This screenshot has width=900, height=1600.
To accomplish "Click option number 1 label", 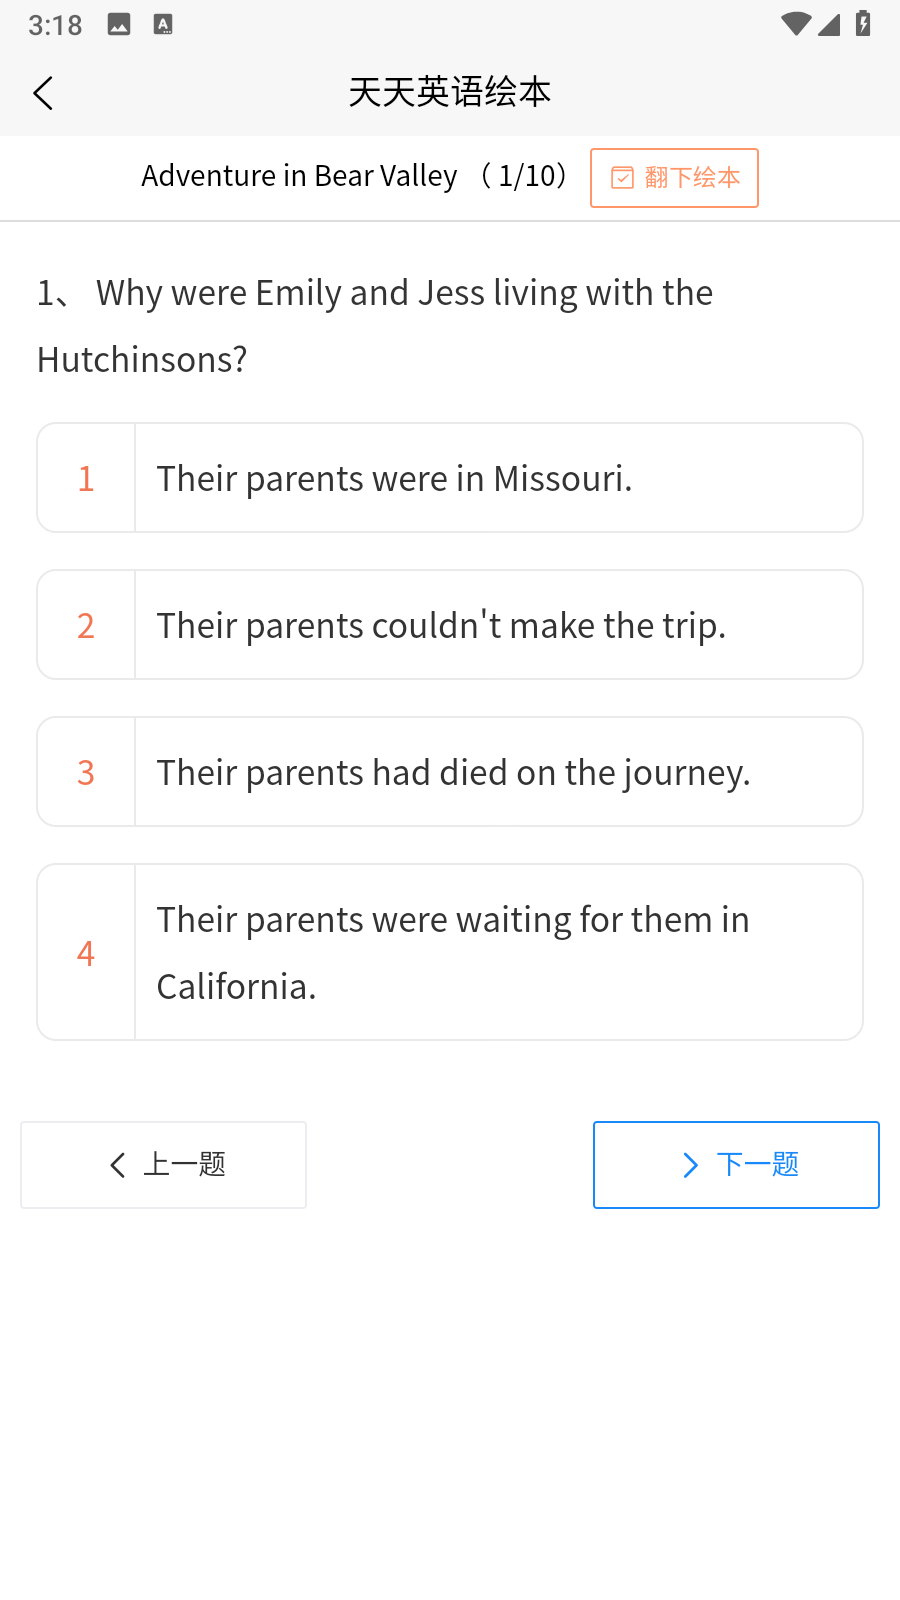I will pyautogui.click(x=86, y=478).
